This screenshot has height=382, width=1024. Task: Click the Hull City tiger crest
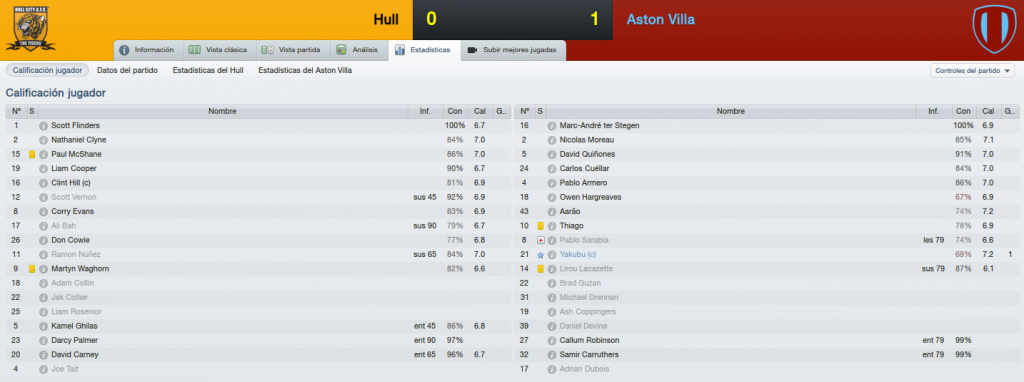[30, 29]
